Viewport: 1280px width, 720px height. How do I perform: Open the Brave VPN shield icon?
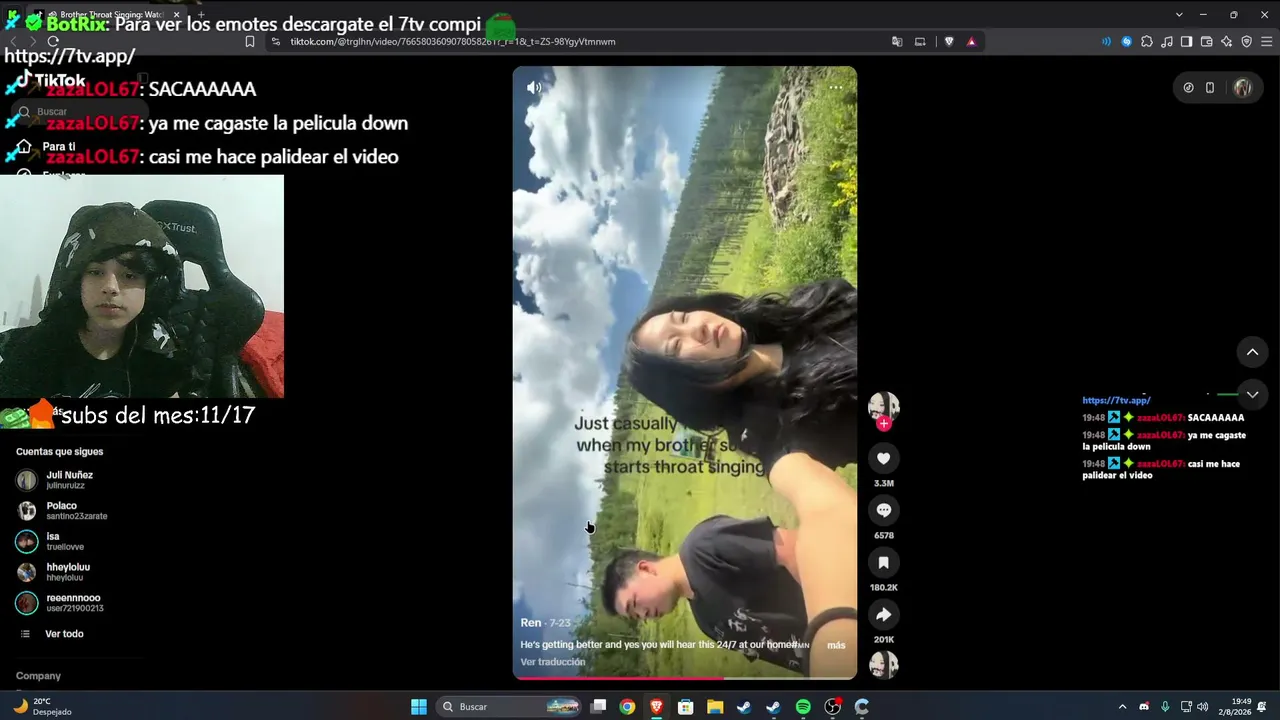(1247, 42)
